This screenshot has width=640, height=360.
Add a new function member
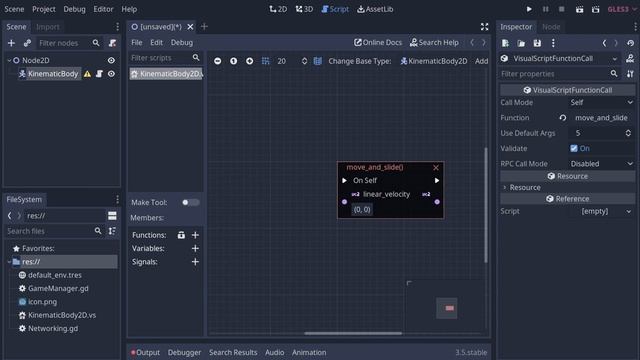click(x=195, y=235)
